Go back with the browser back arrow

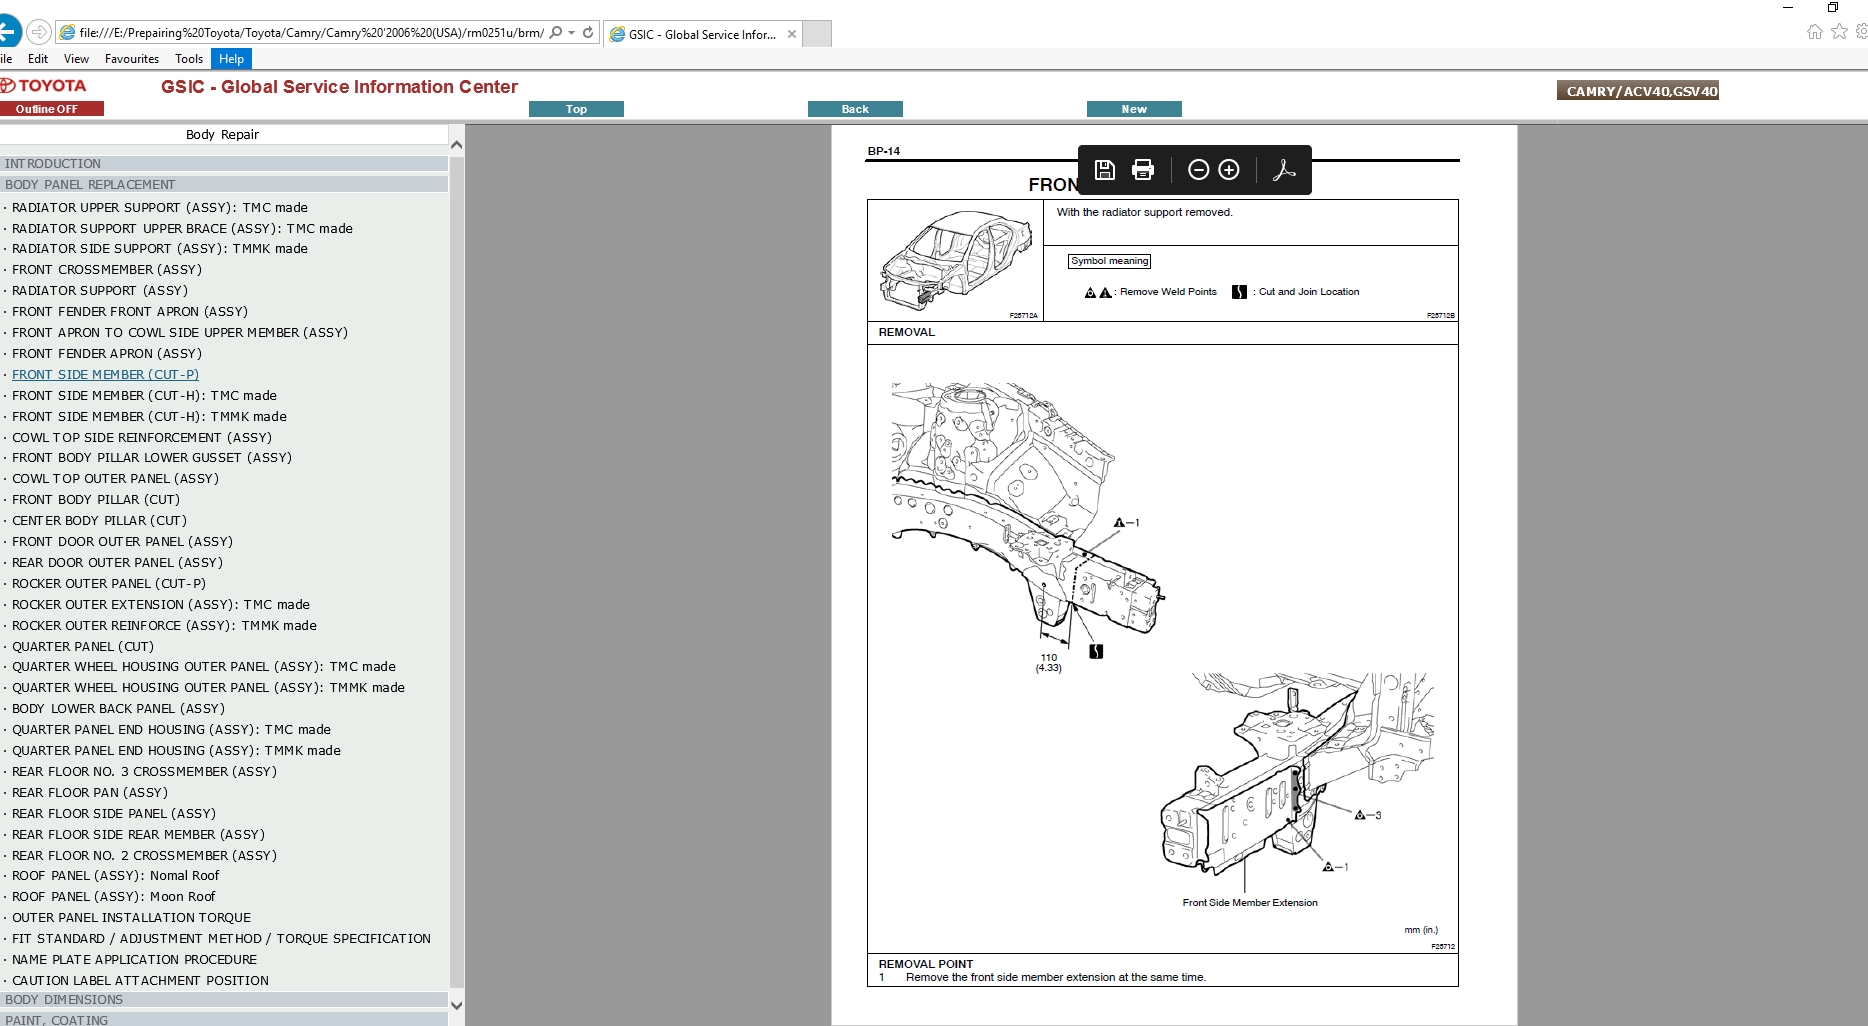[8, 32]
